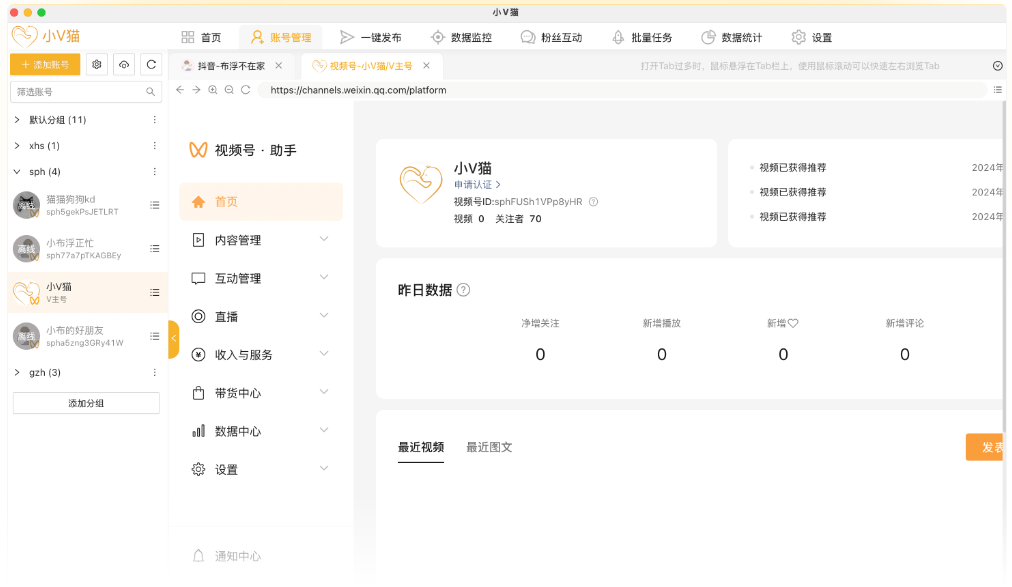Screen dimensions: 1012x587
Task: Zoom out the embedded page
Action: [x=229, y=90]
